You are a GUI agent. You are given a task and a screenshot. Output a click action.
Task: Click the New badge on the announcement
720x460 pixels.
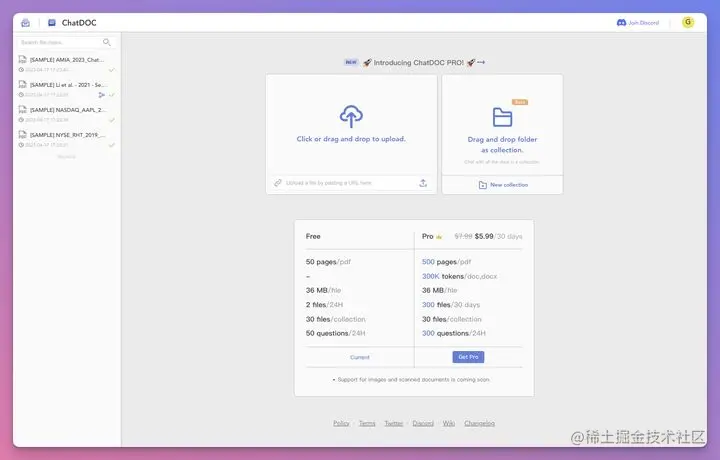pos(351,62)
